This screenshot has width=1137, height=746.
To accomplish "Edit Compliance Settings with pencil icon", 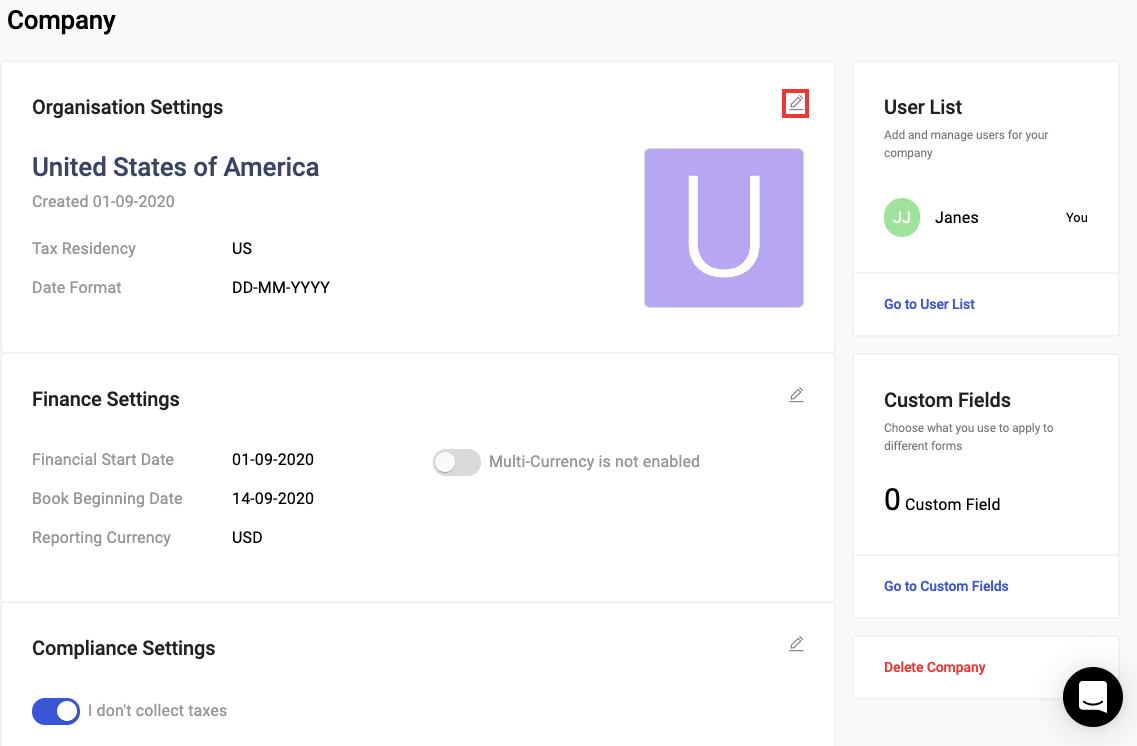I will pos(796,644).
